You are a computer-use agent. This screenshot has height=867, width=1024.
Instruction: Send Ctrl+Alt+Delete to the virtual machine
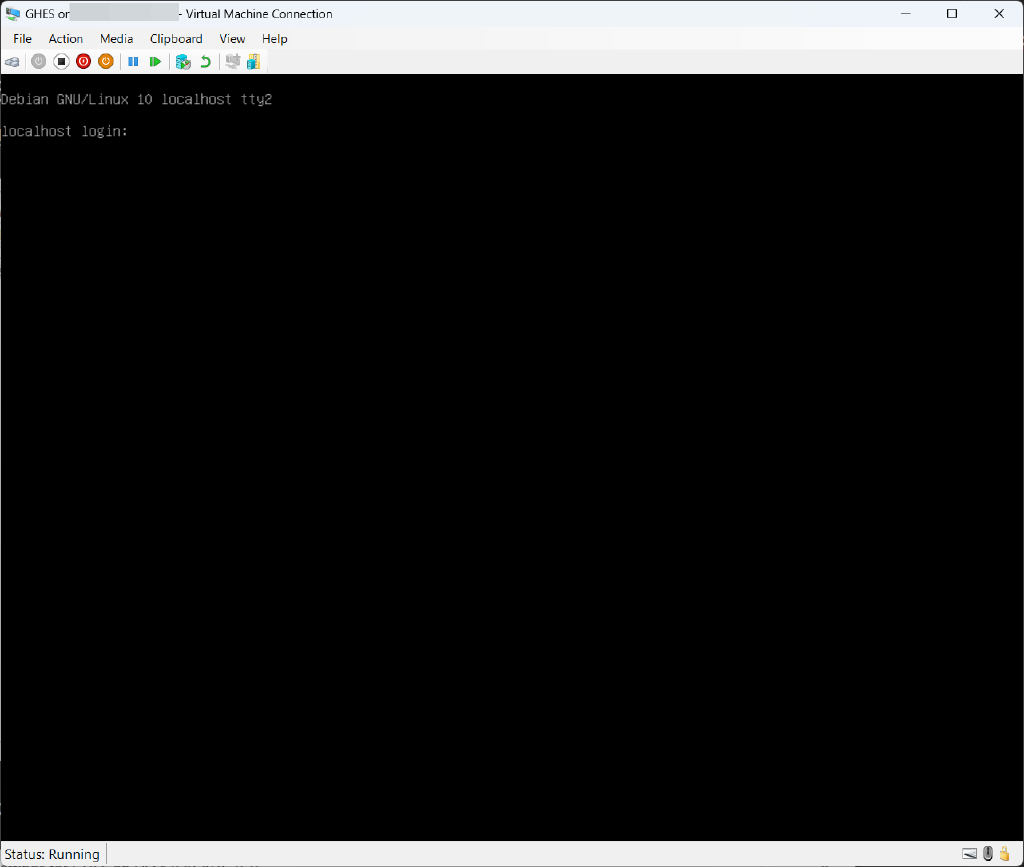click(x=11, y=61)
